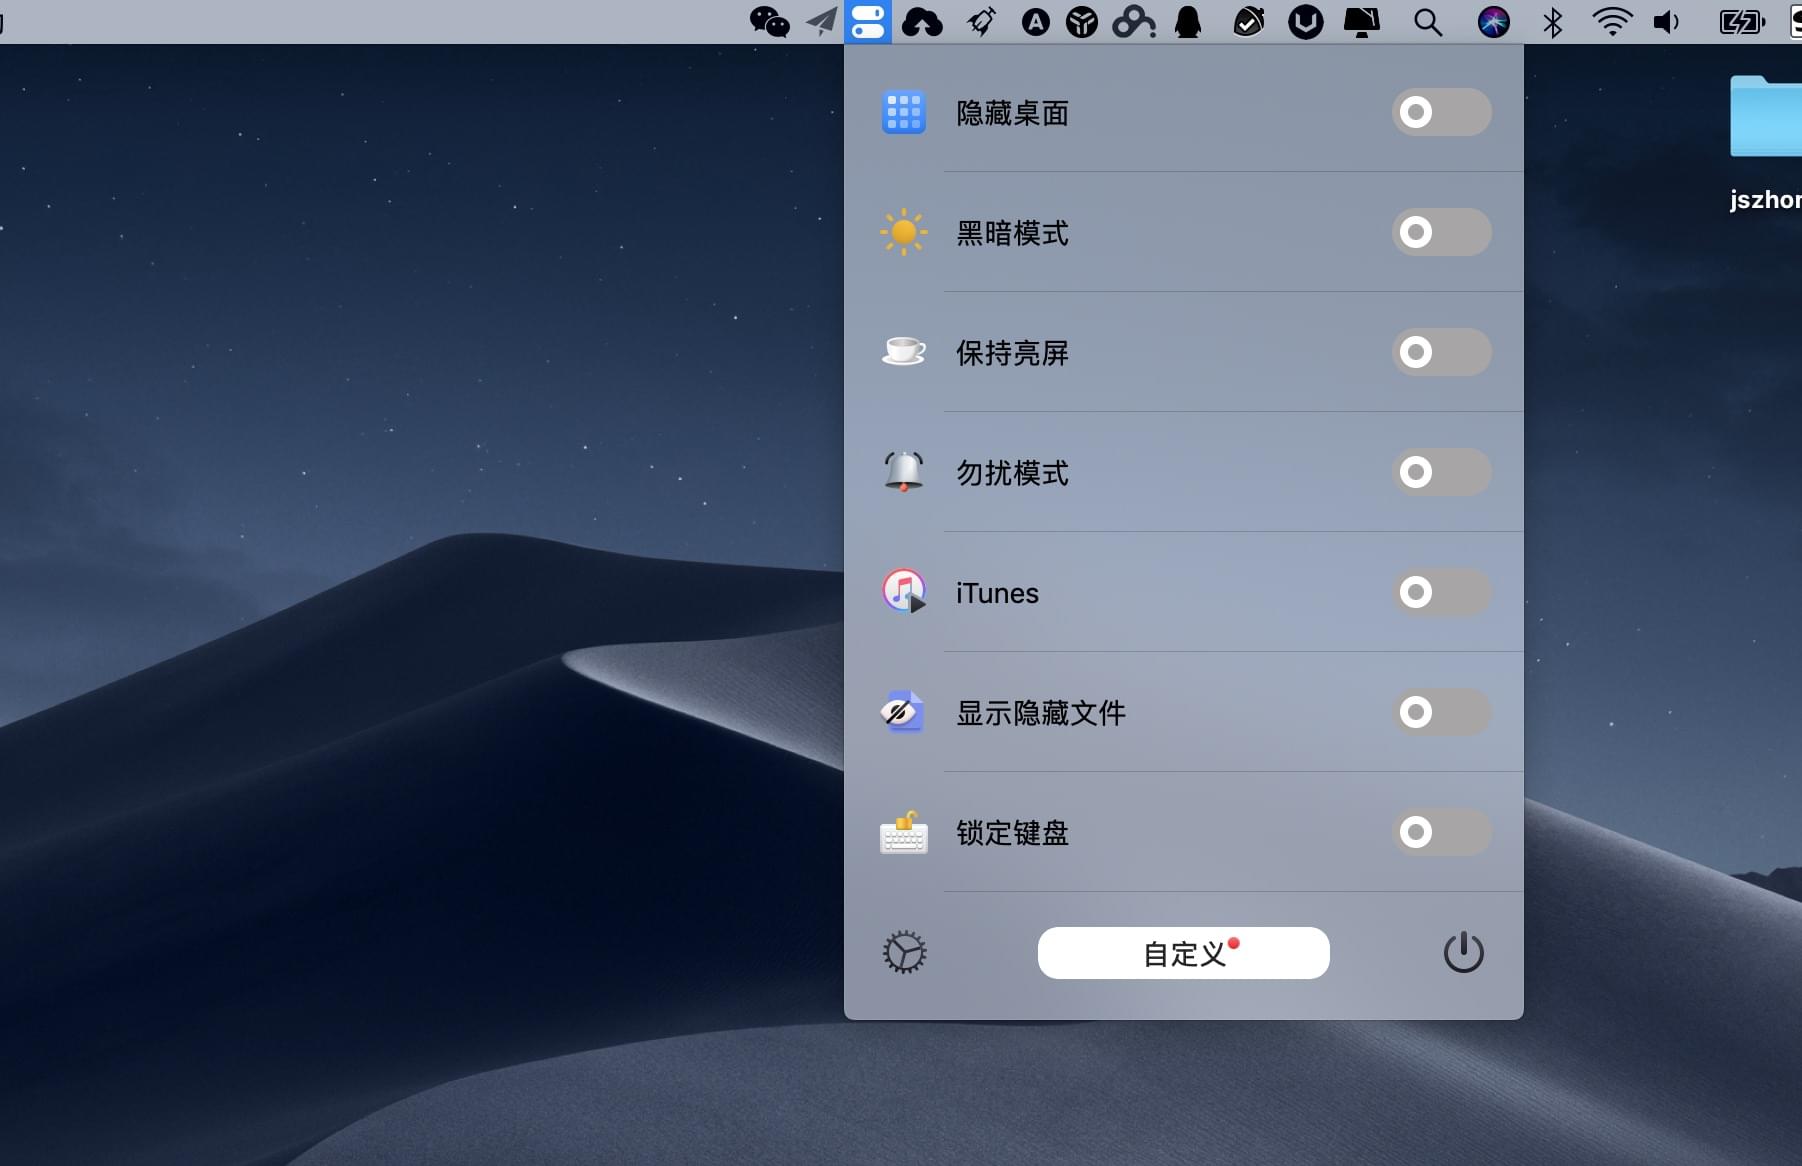
Task: Click the display monitor menu bar icon
Action: pos(1361,22)
